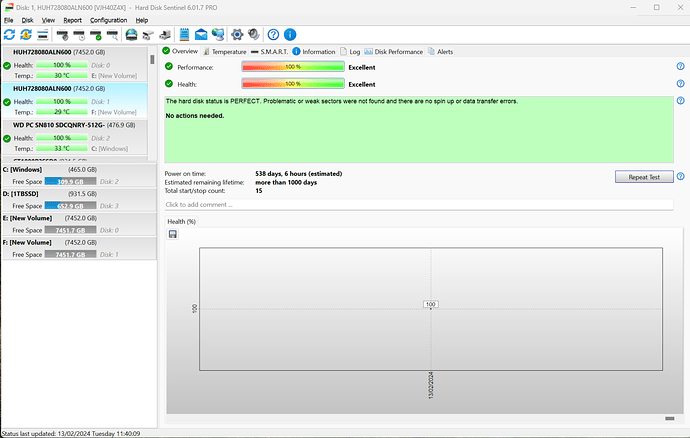The height and width of the screenshot is (438, 690).
Task: Switch to the Information tab
Action: click(x=314, y=52)
